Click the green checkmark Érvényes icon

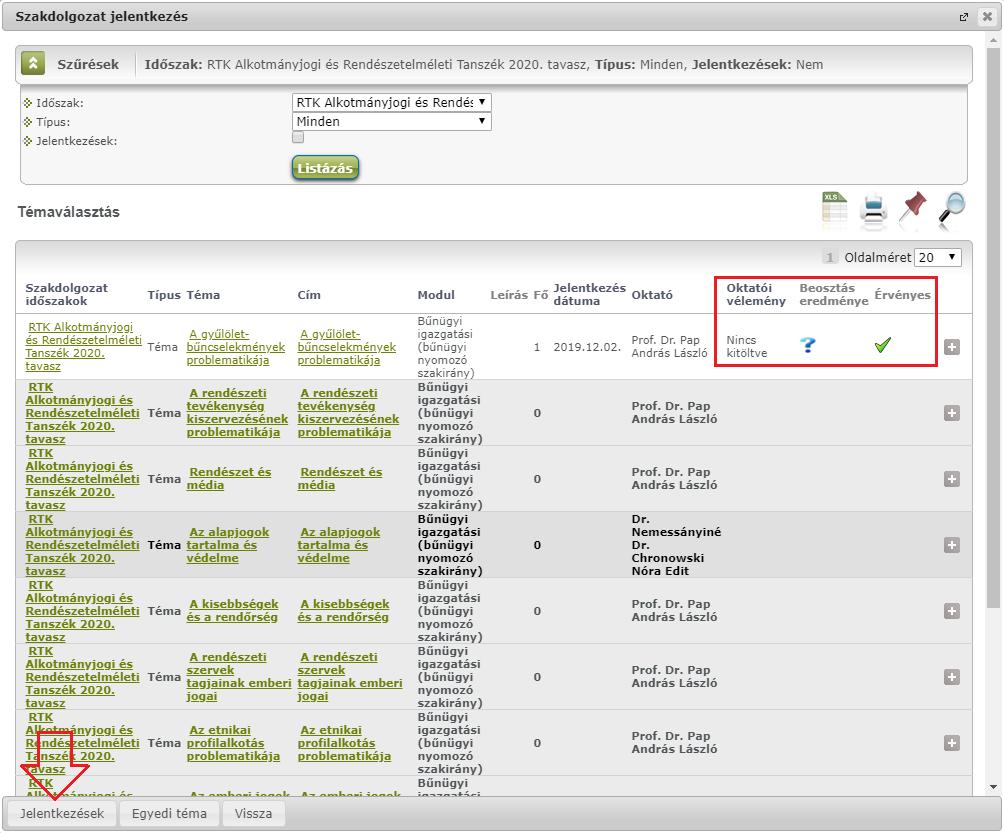click(882, 345)
